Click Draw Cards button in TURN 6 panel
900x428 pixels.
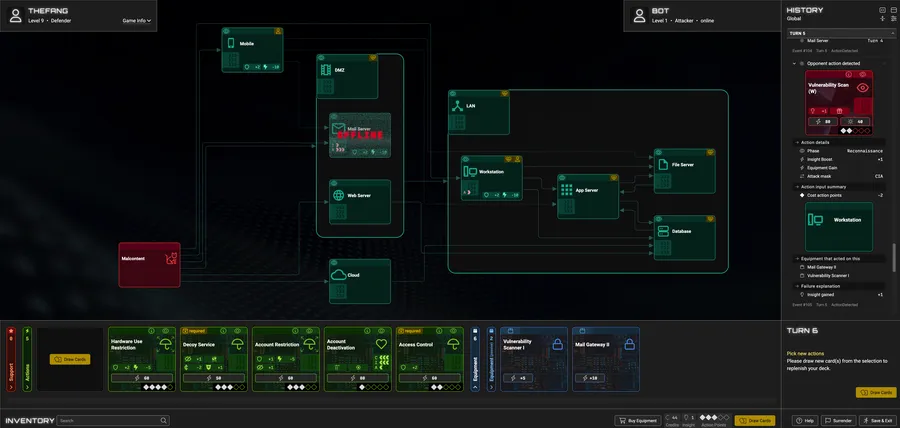coord(876,392)
